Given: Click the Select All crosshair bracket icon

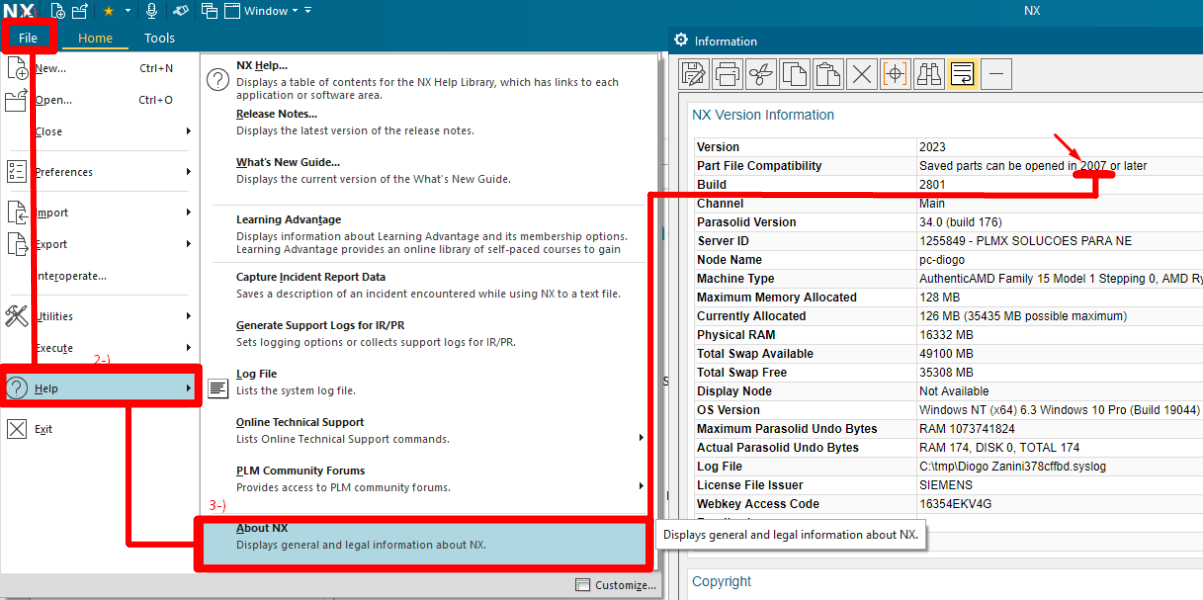Looking at the screenshot, I should point(895,73).
